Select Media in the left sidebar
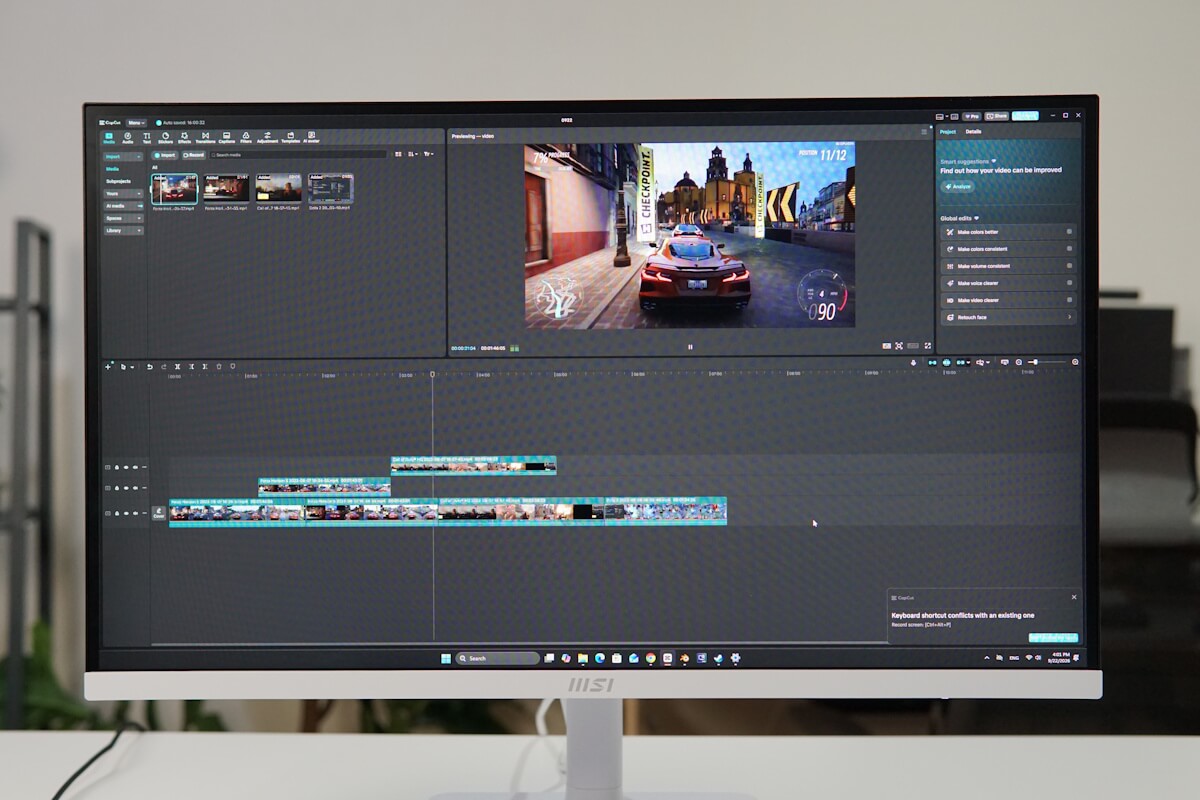Image resolution: width=1200 pixels, height=800 pixels. (113, 169)
